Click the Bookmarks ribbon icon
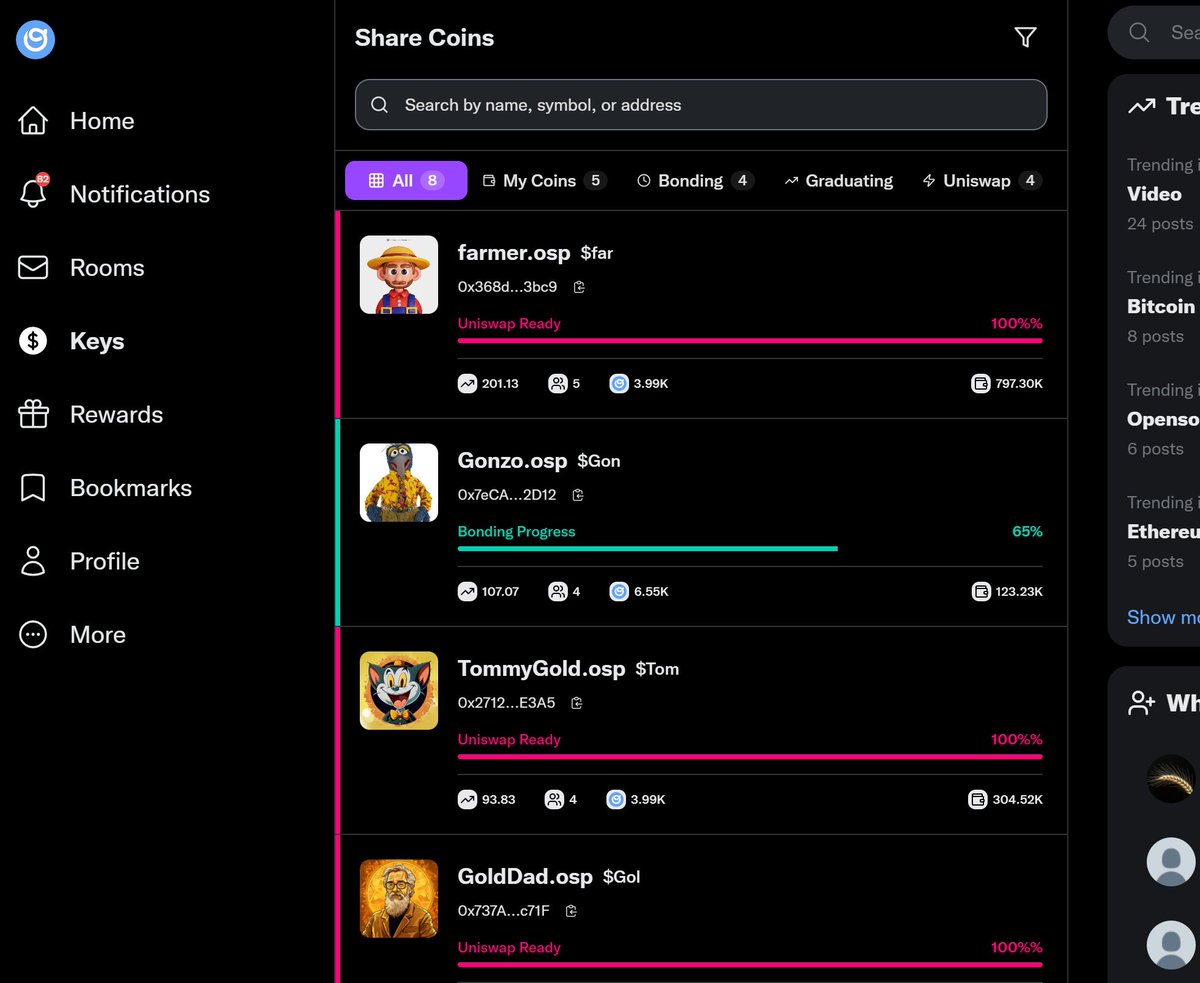 click(x=33, y=488)
